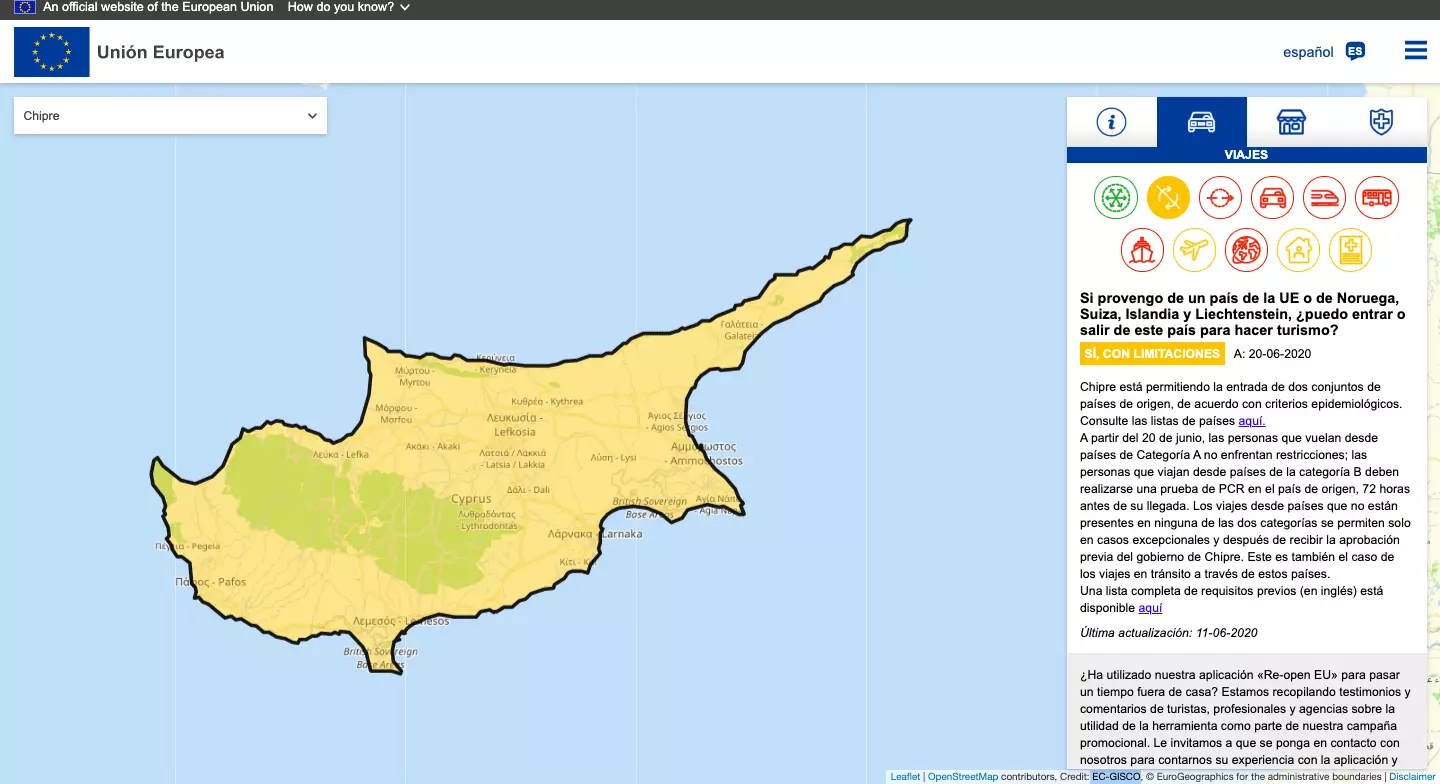Select green arrows free-movement icon
Screen dimensions: 1440x784
pyautogui.click(x=1116, y=197)
